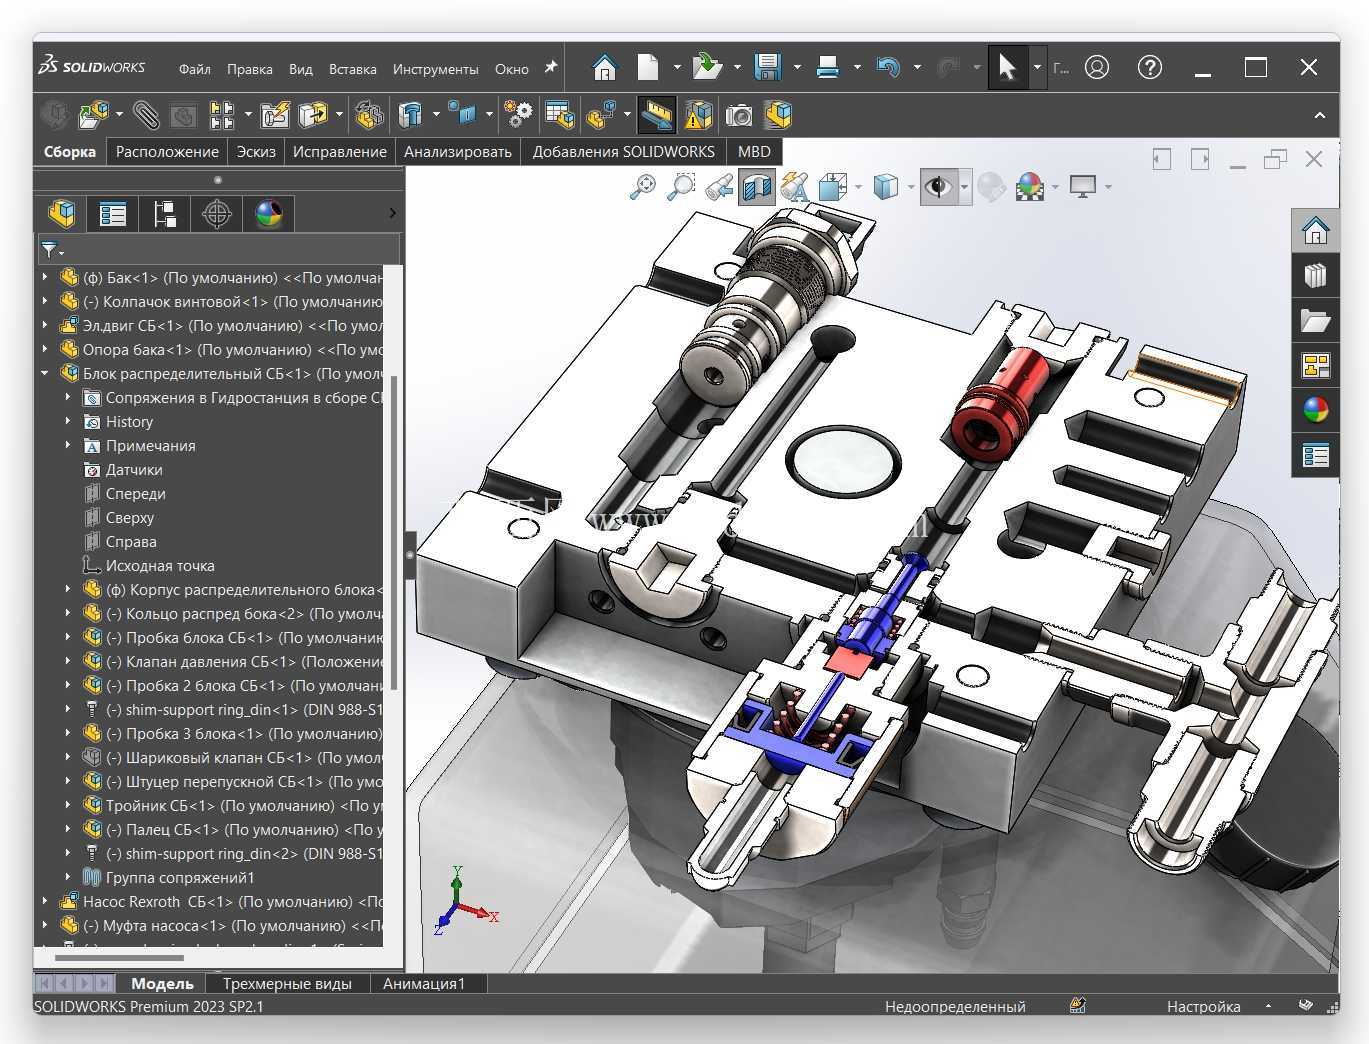Toggle the Instant3D ruler button
Viewport: 1369px width, 1044px height.
click(656, 115)
